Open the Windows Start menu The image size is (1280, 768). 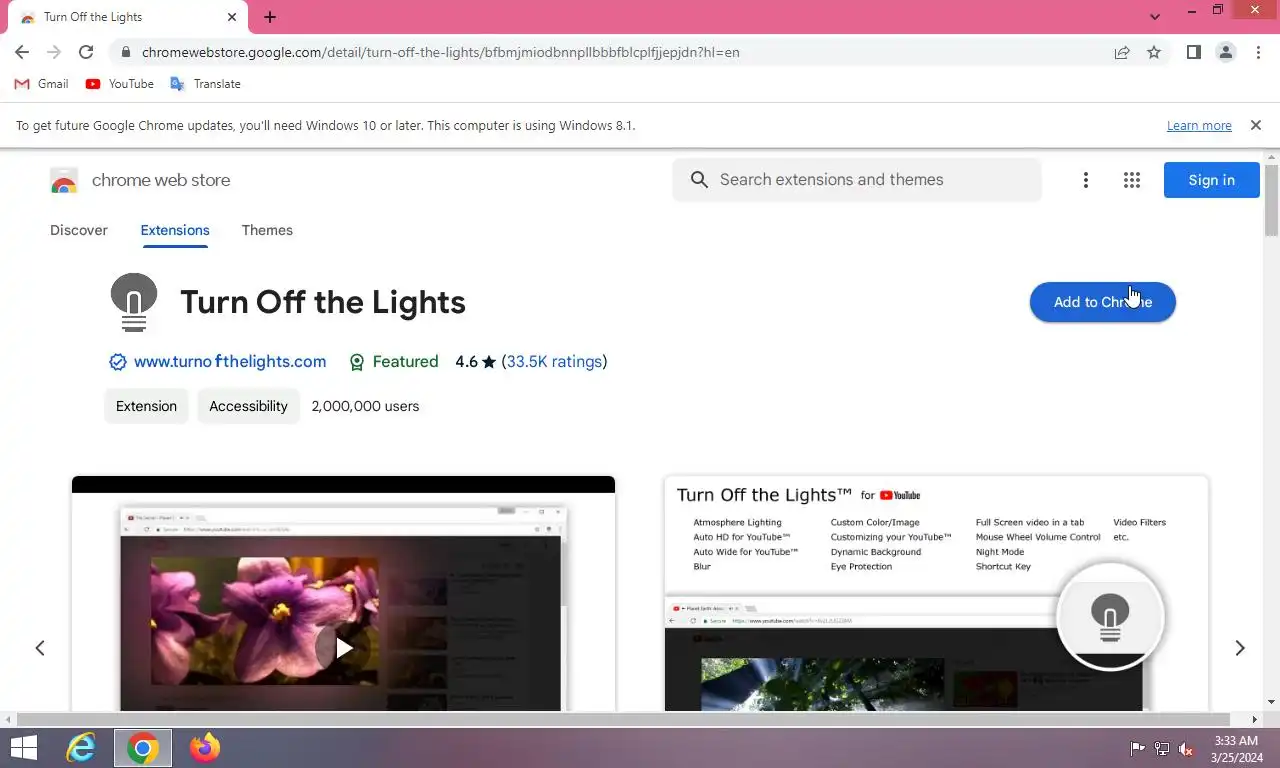[24, 748]
